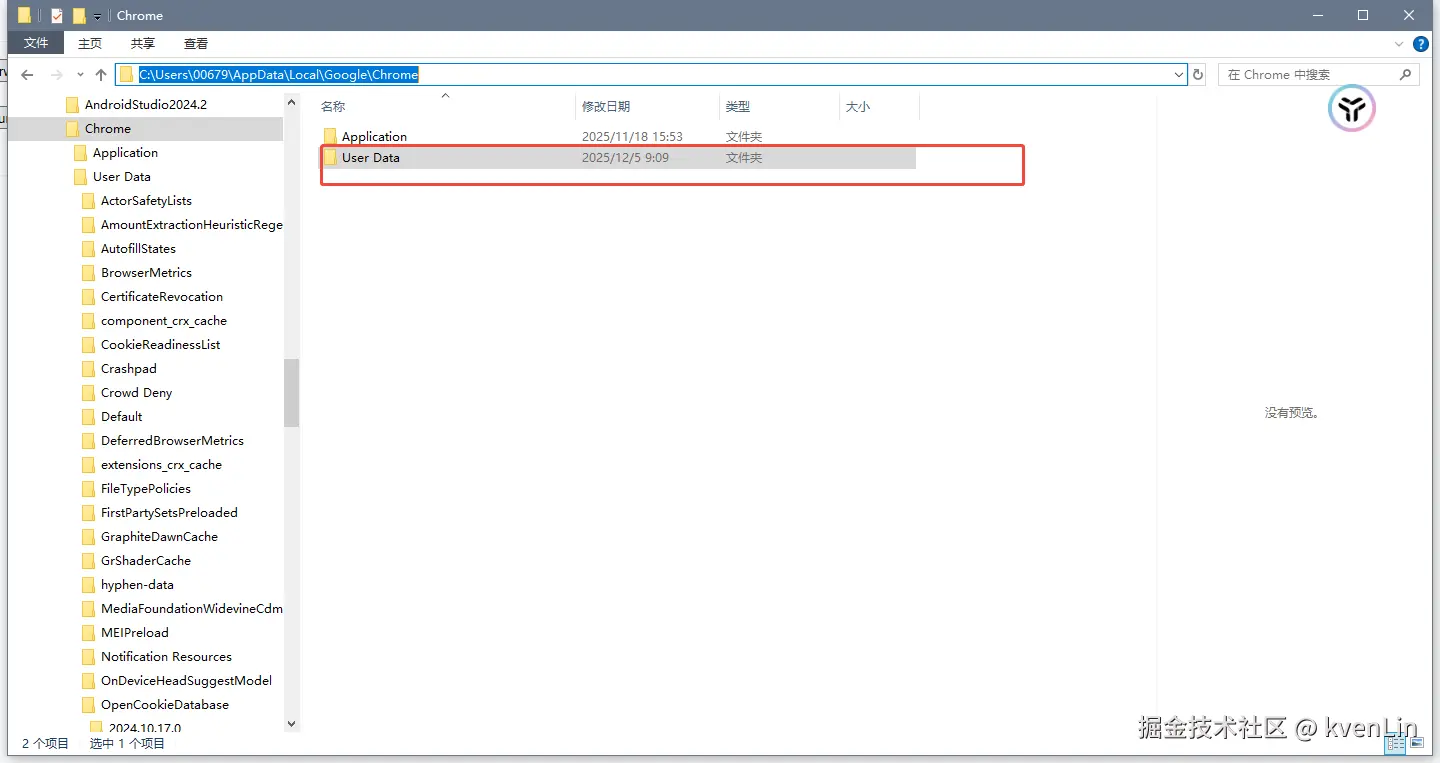Screen dimensions: 1440x763
Task: Open the 文件 menu
Action: 36,43
